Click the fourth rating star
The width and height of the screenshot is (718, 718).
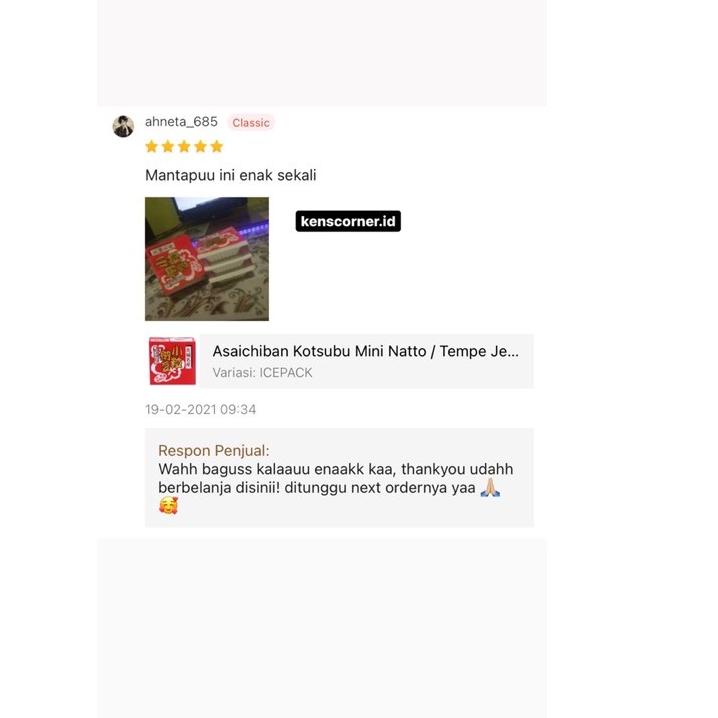pos(201,147)
